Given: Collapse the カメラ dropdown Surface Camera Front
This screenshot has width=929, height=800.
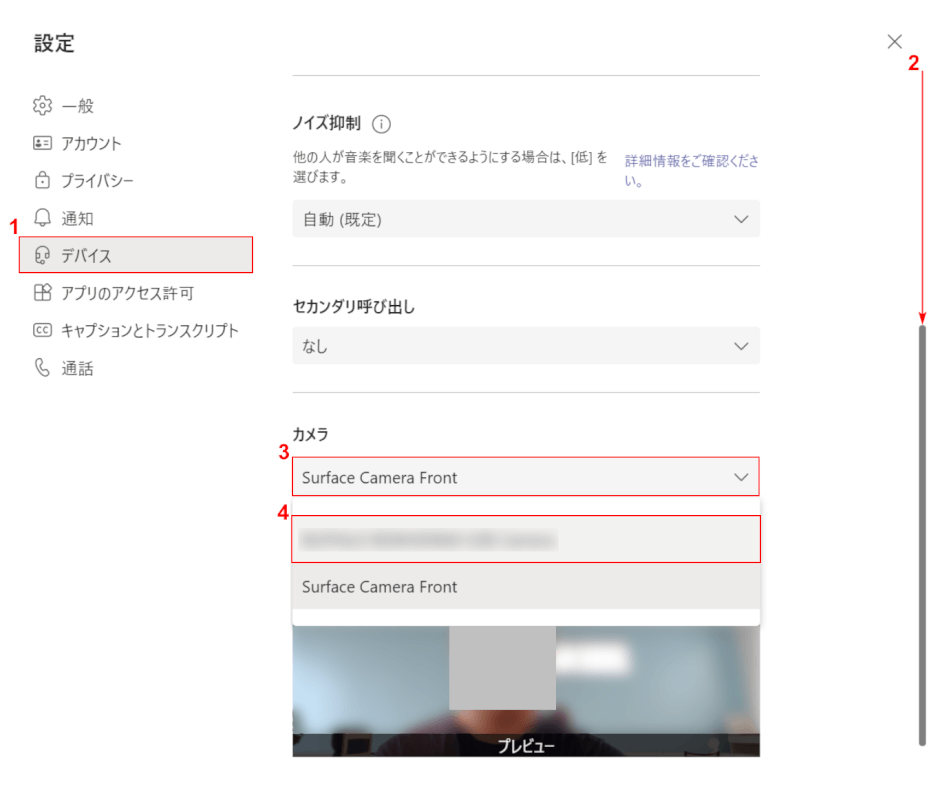Looking at the screenshot, I should (526, 476).
